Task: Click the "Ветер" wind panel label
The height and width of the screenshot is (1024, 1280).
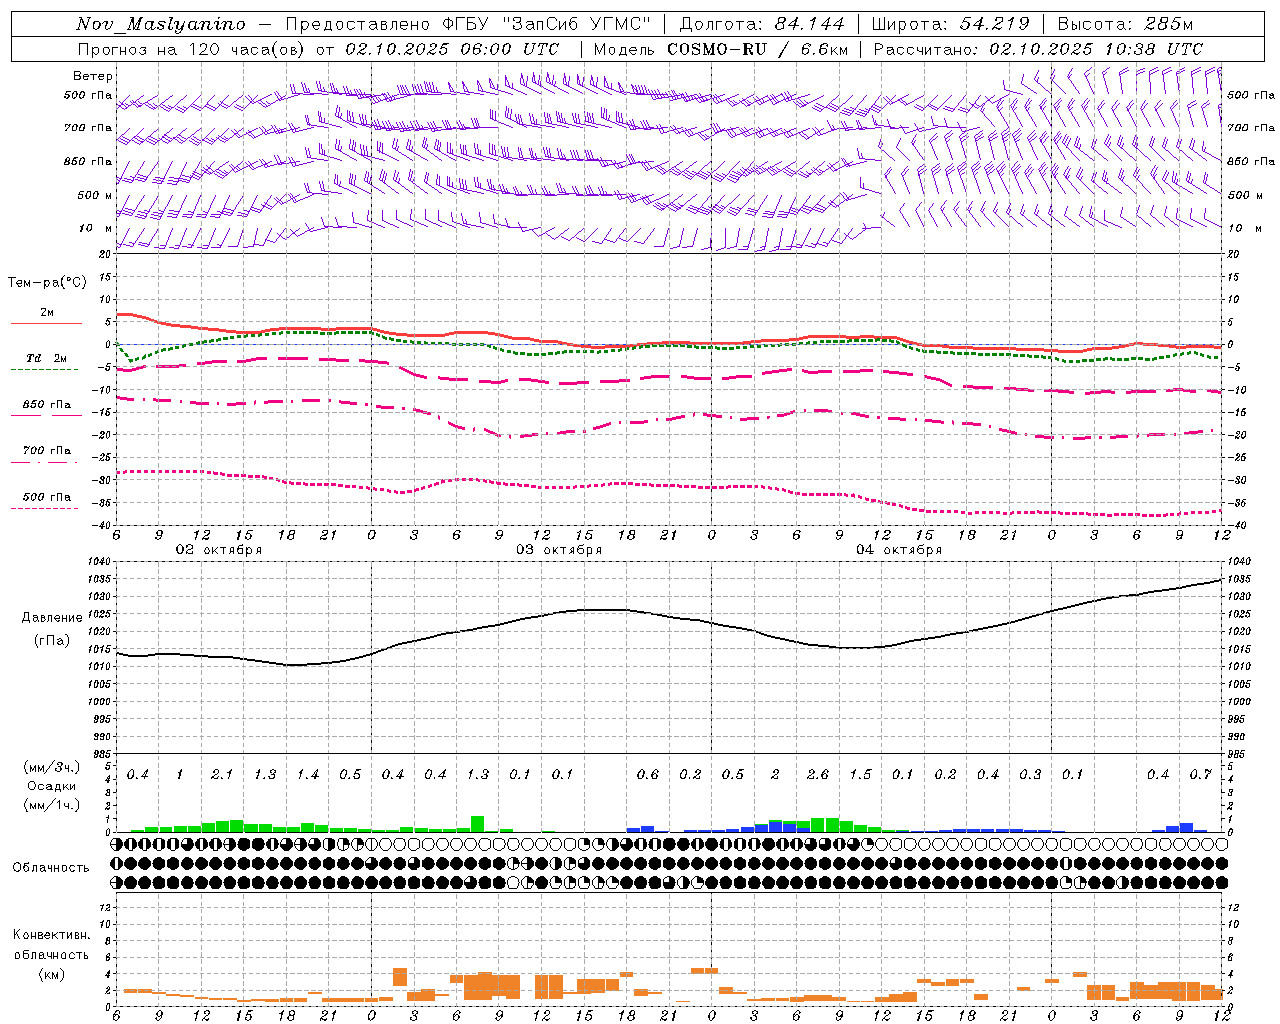Action: [93, 76]
